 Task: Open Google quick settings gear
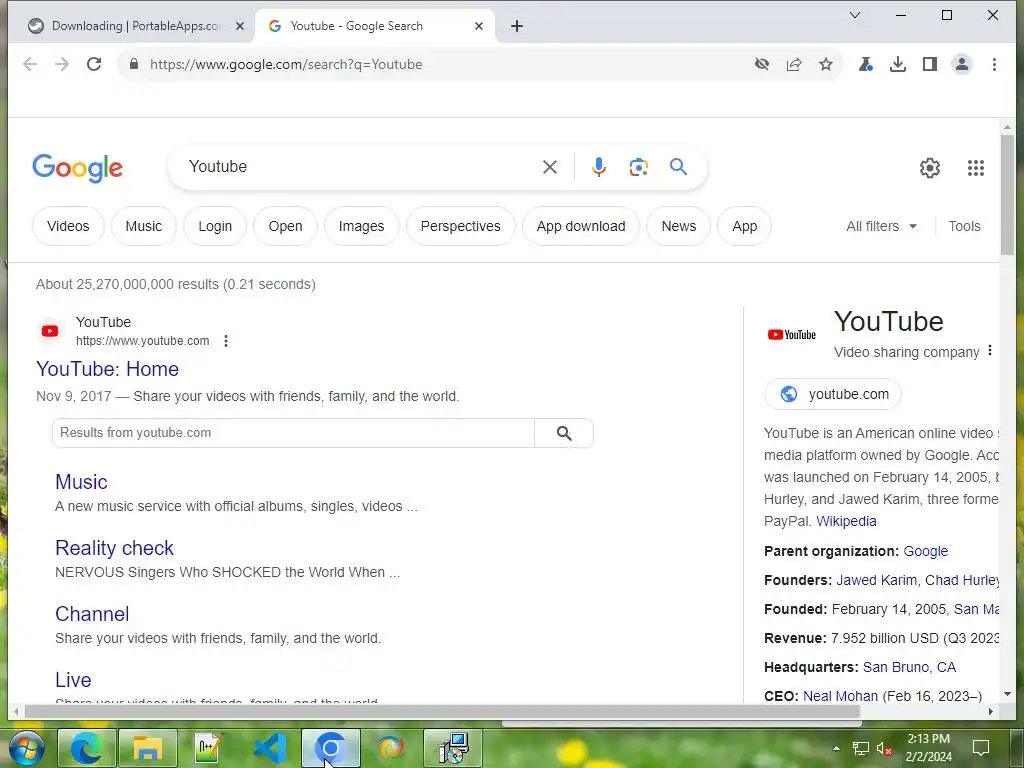pyautogui.click(x=930, y=168)
